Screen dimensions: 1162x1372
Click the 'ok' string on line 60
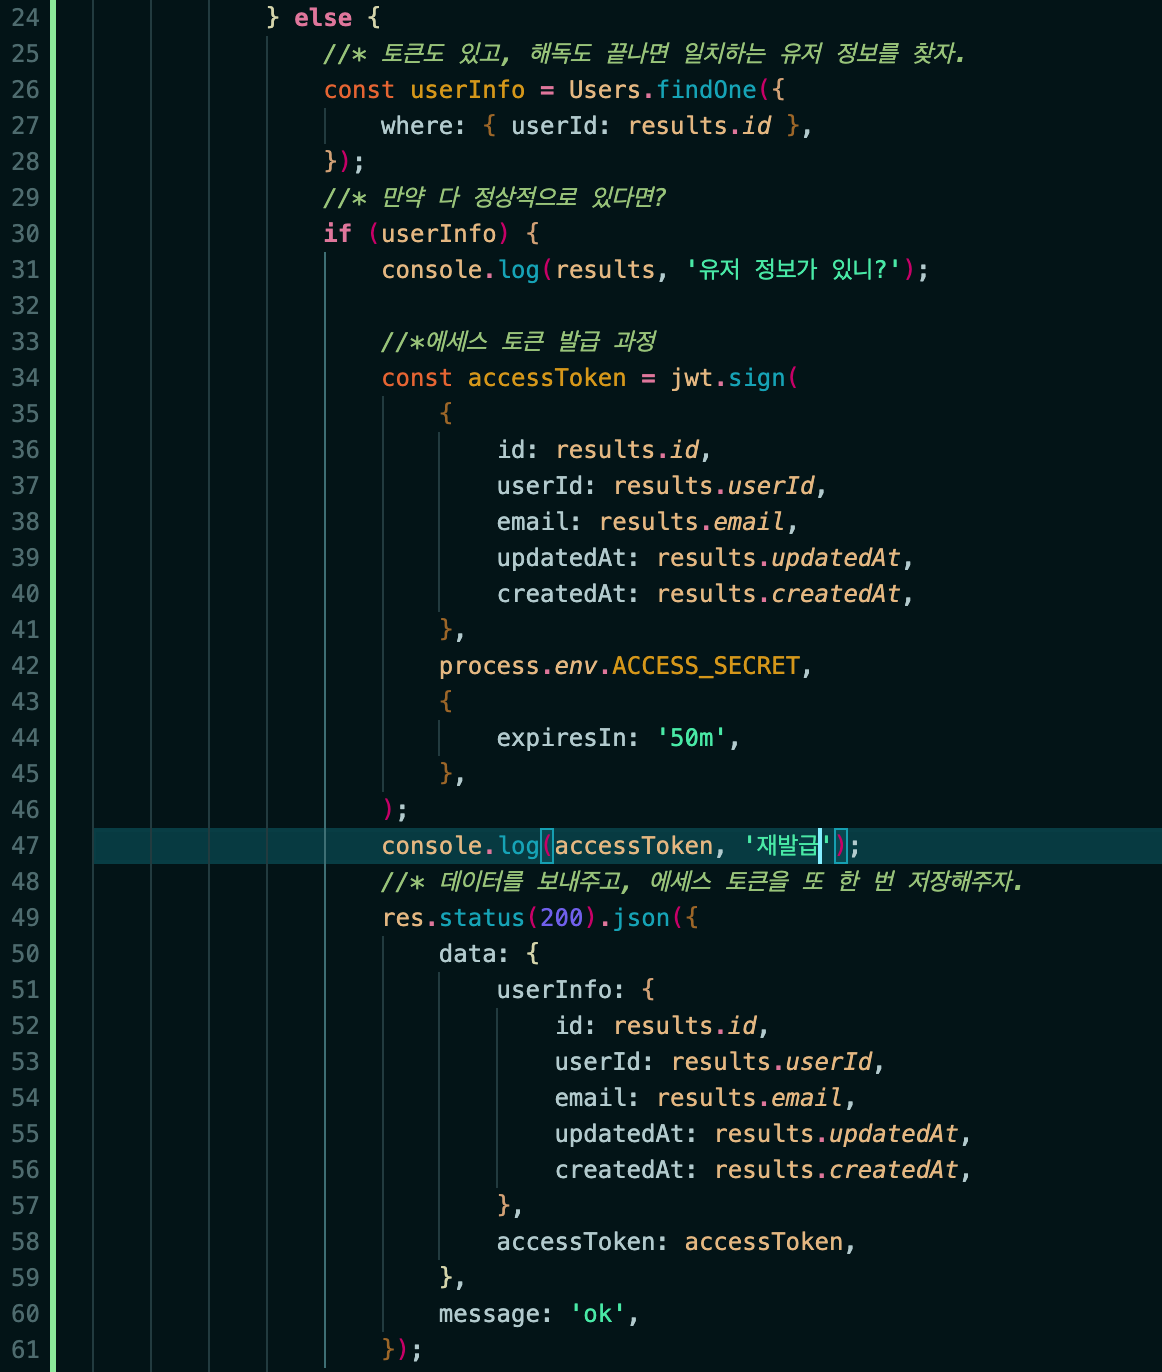pyautogui.click(x=597, y=1314)
